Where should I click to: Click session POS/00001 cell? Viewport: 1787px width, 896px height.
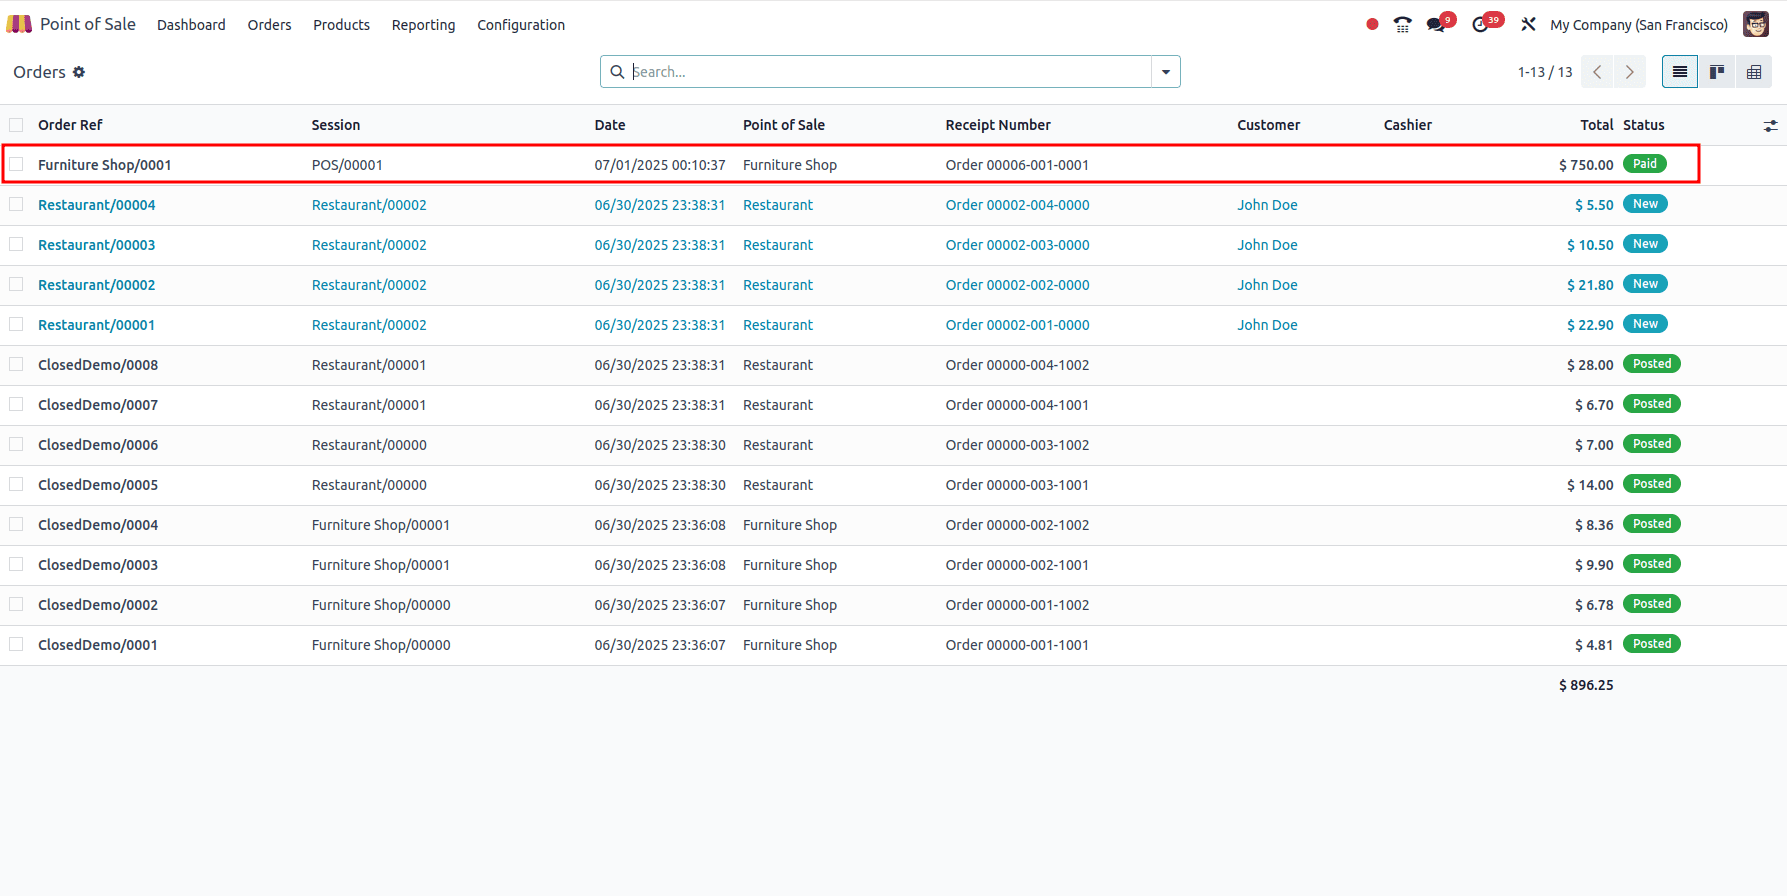(x=347, y=165)
